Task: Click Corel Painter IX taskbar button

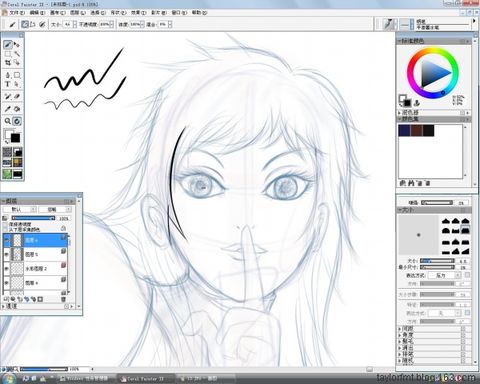Action: pos(145,379)
